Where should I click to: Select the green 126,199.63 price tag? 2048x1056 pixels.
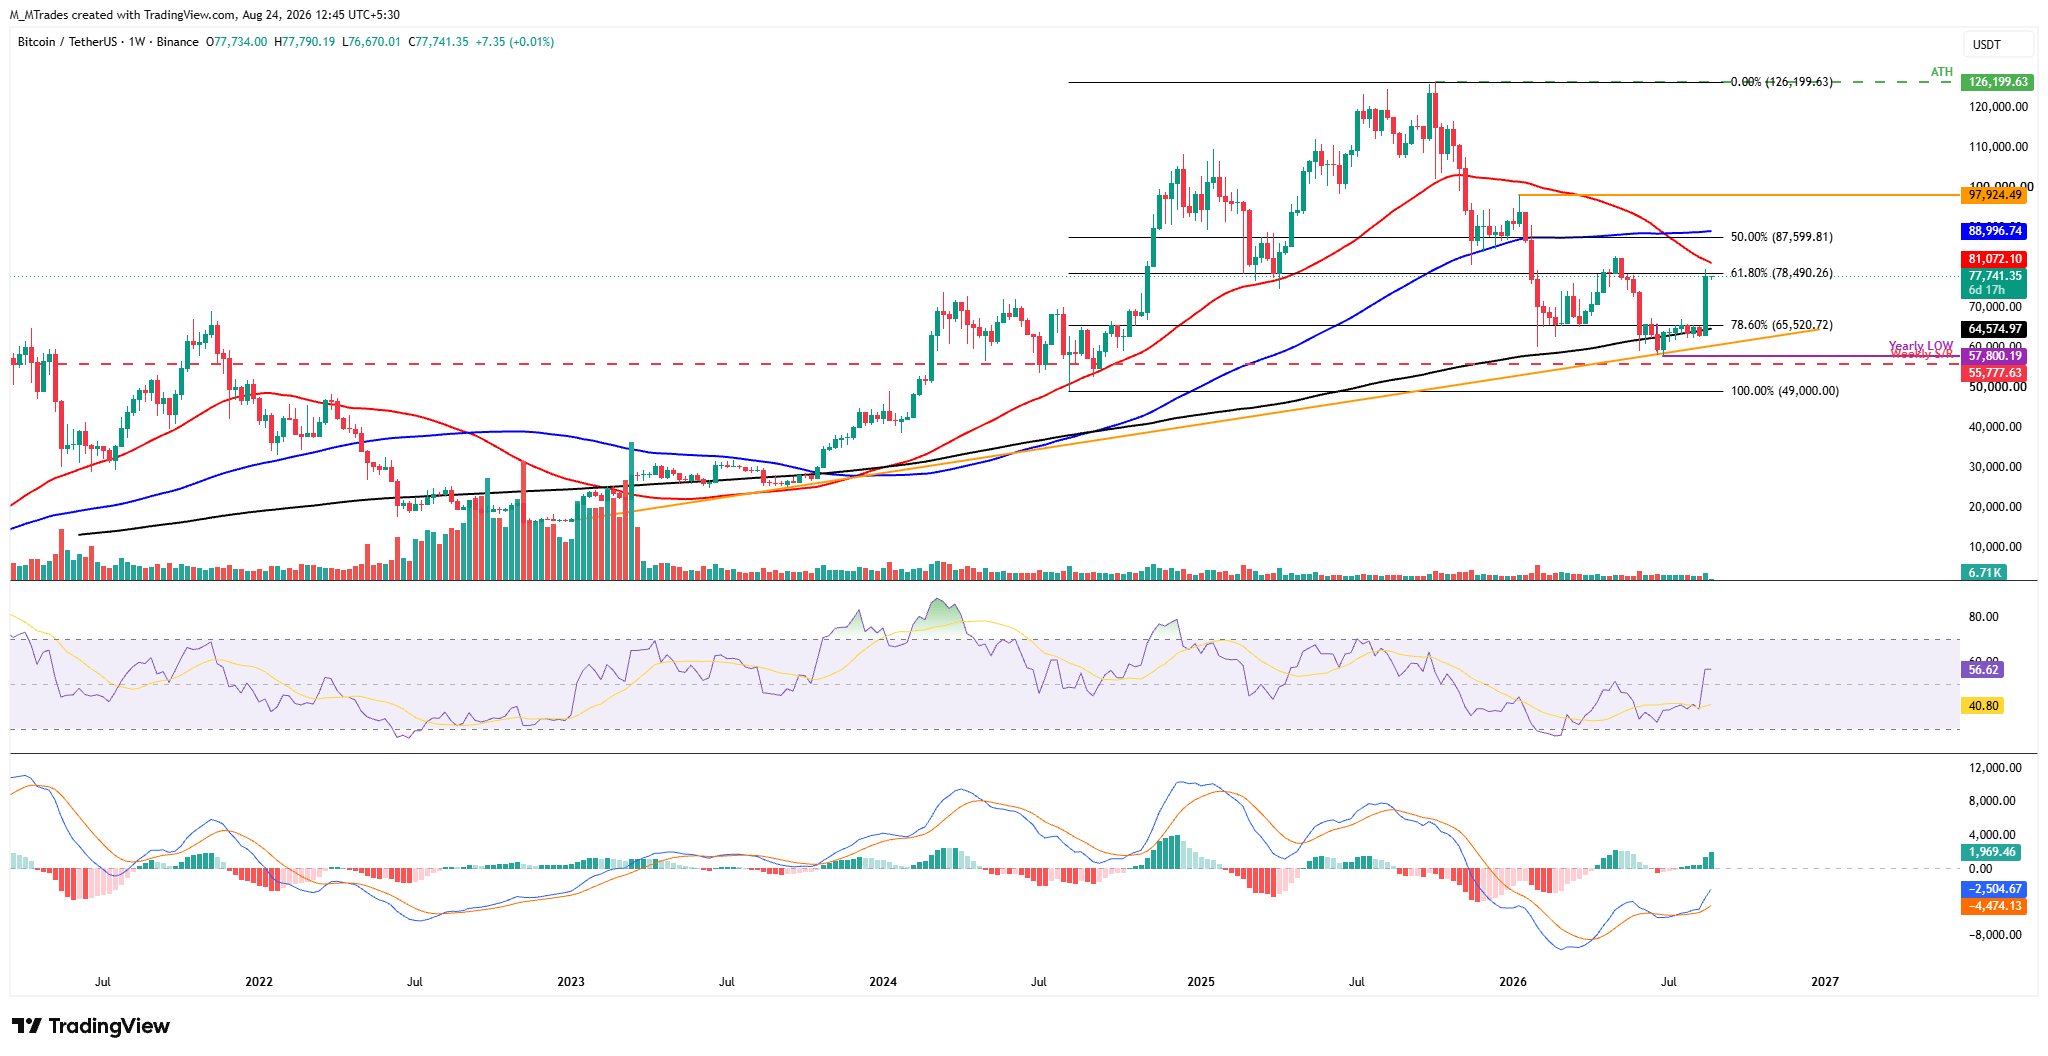point(1997,82)
